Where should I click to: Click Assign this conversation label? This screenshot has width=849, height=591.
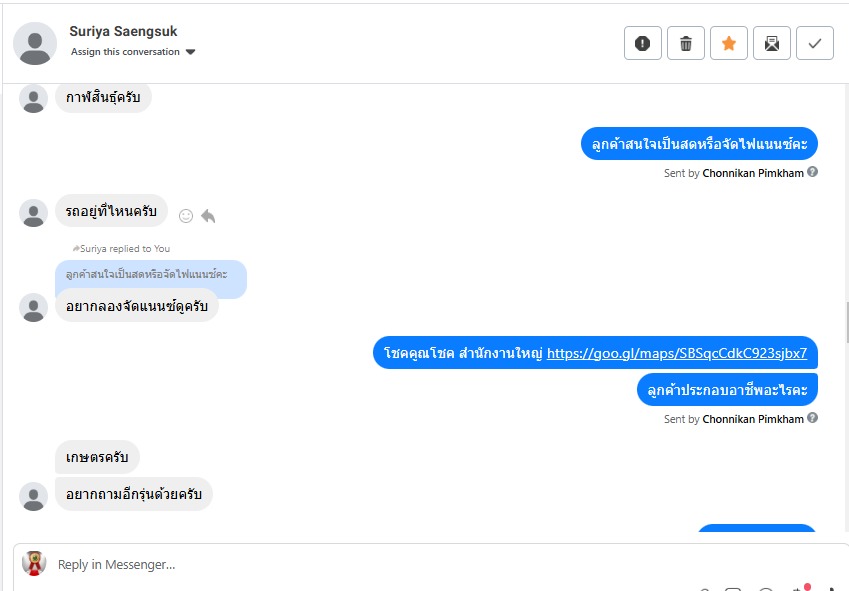[125, 51]
